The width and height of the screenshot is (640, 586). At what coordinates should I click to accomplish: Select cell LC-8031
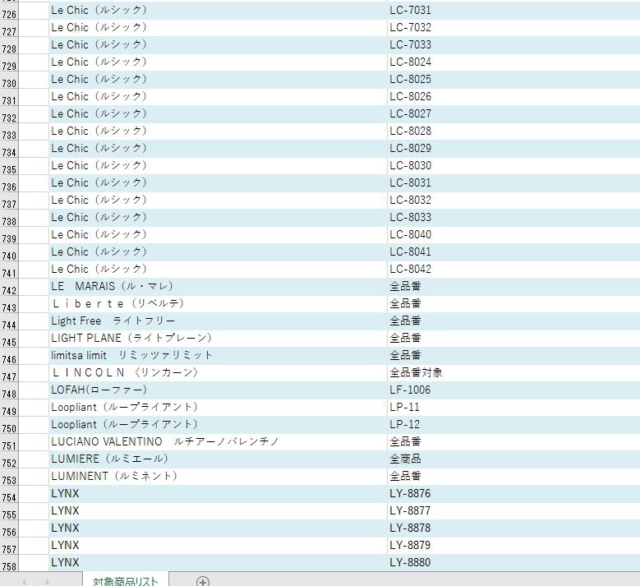[513, 183]
